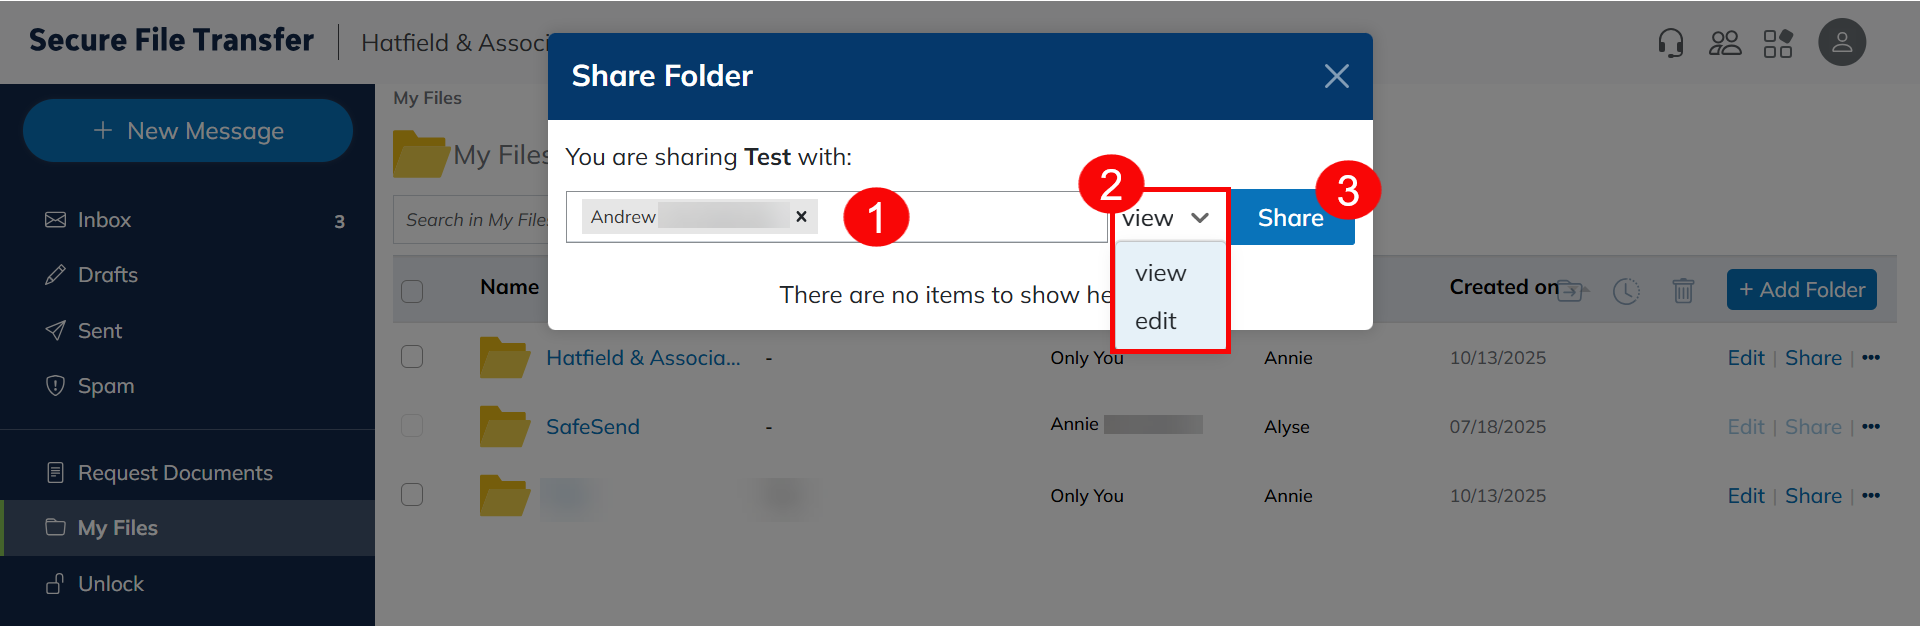Click the headset support icon
The height and width of the screenshot is (626, 1920).
click(1670, 43)
